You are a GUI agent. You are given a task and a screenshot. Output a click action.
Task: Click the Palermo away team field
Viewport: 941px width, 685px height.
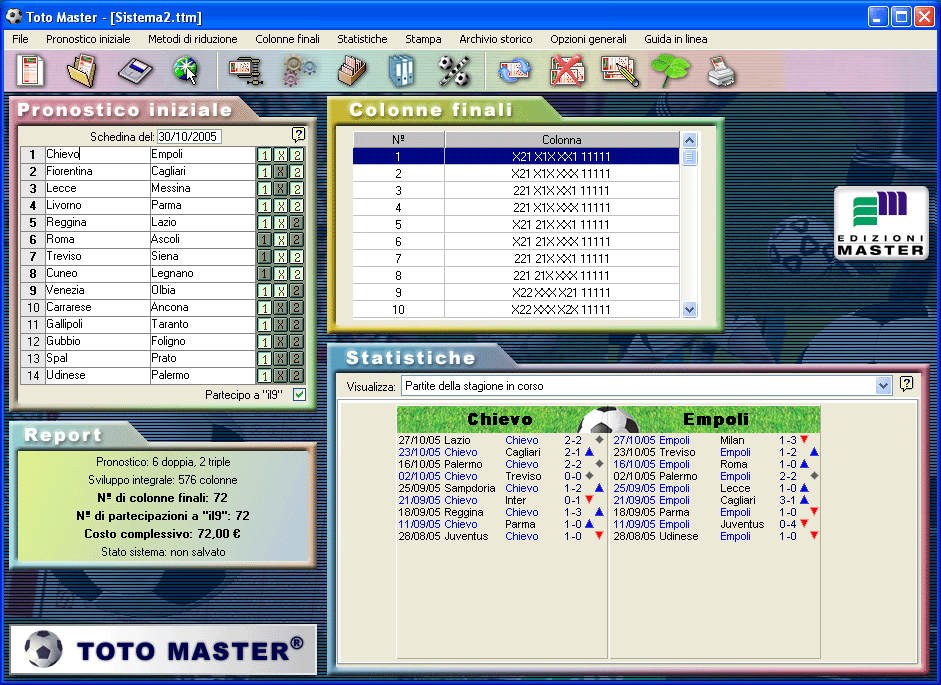tap(203, 375)
